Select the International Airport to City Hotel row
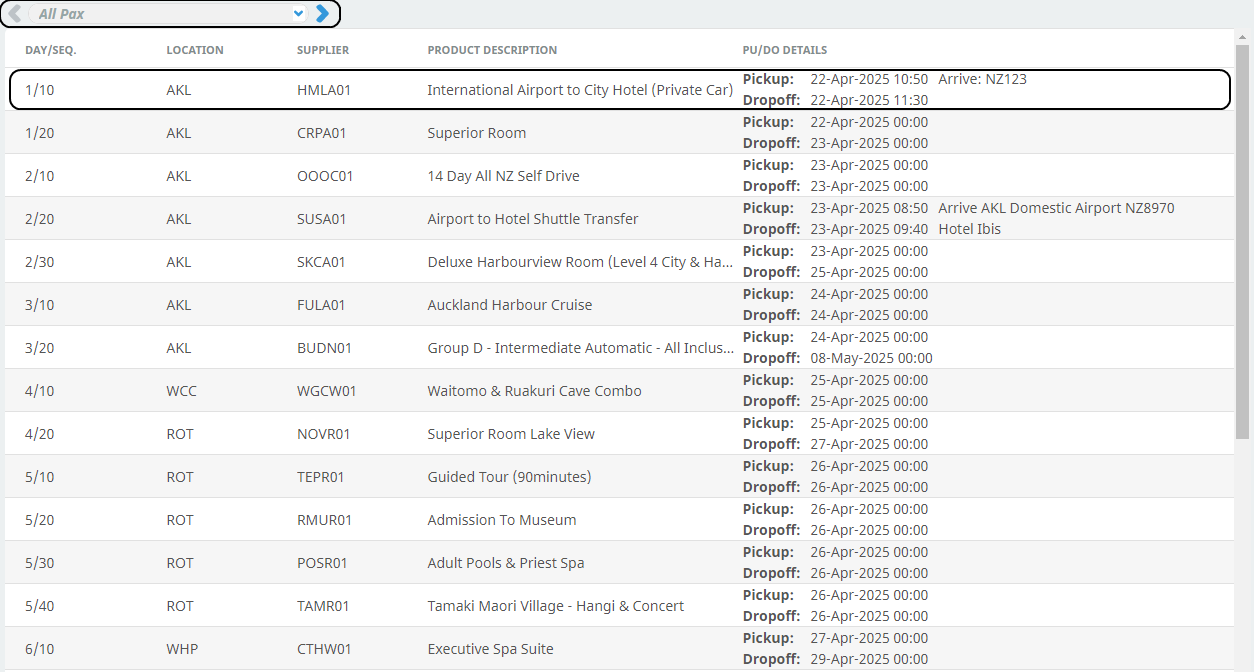1254x672 pixels. point(579,90)
